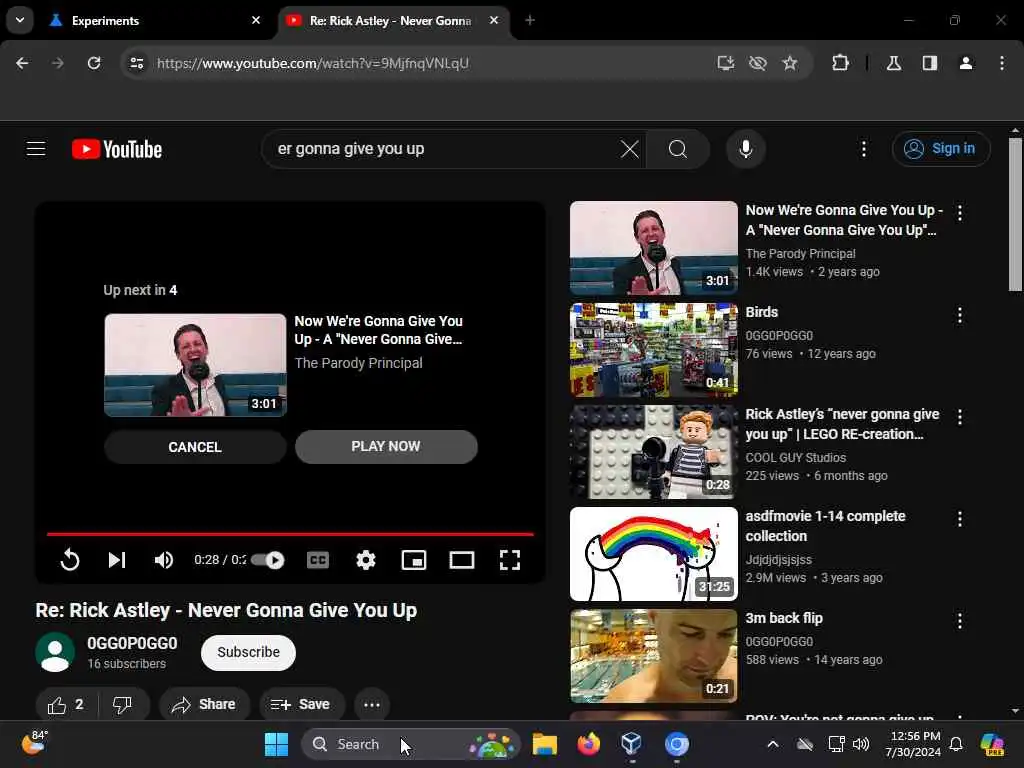The width and height of the screenshot is (1024, 768).
Task: Toggle closed captions CC button
Action: coord(318,560)
